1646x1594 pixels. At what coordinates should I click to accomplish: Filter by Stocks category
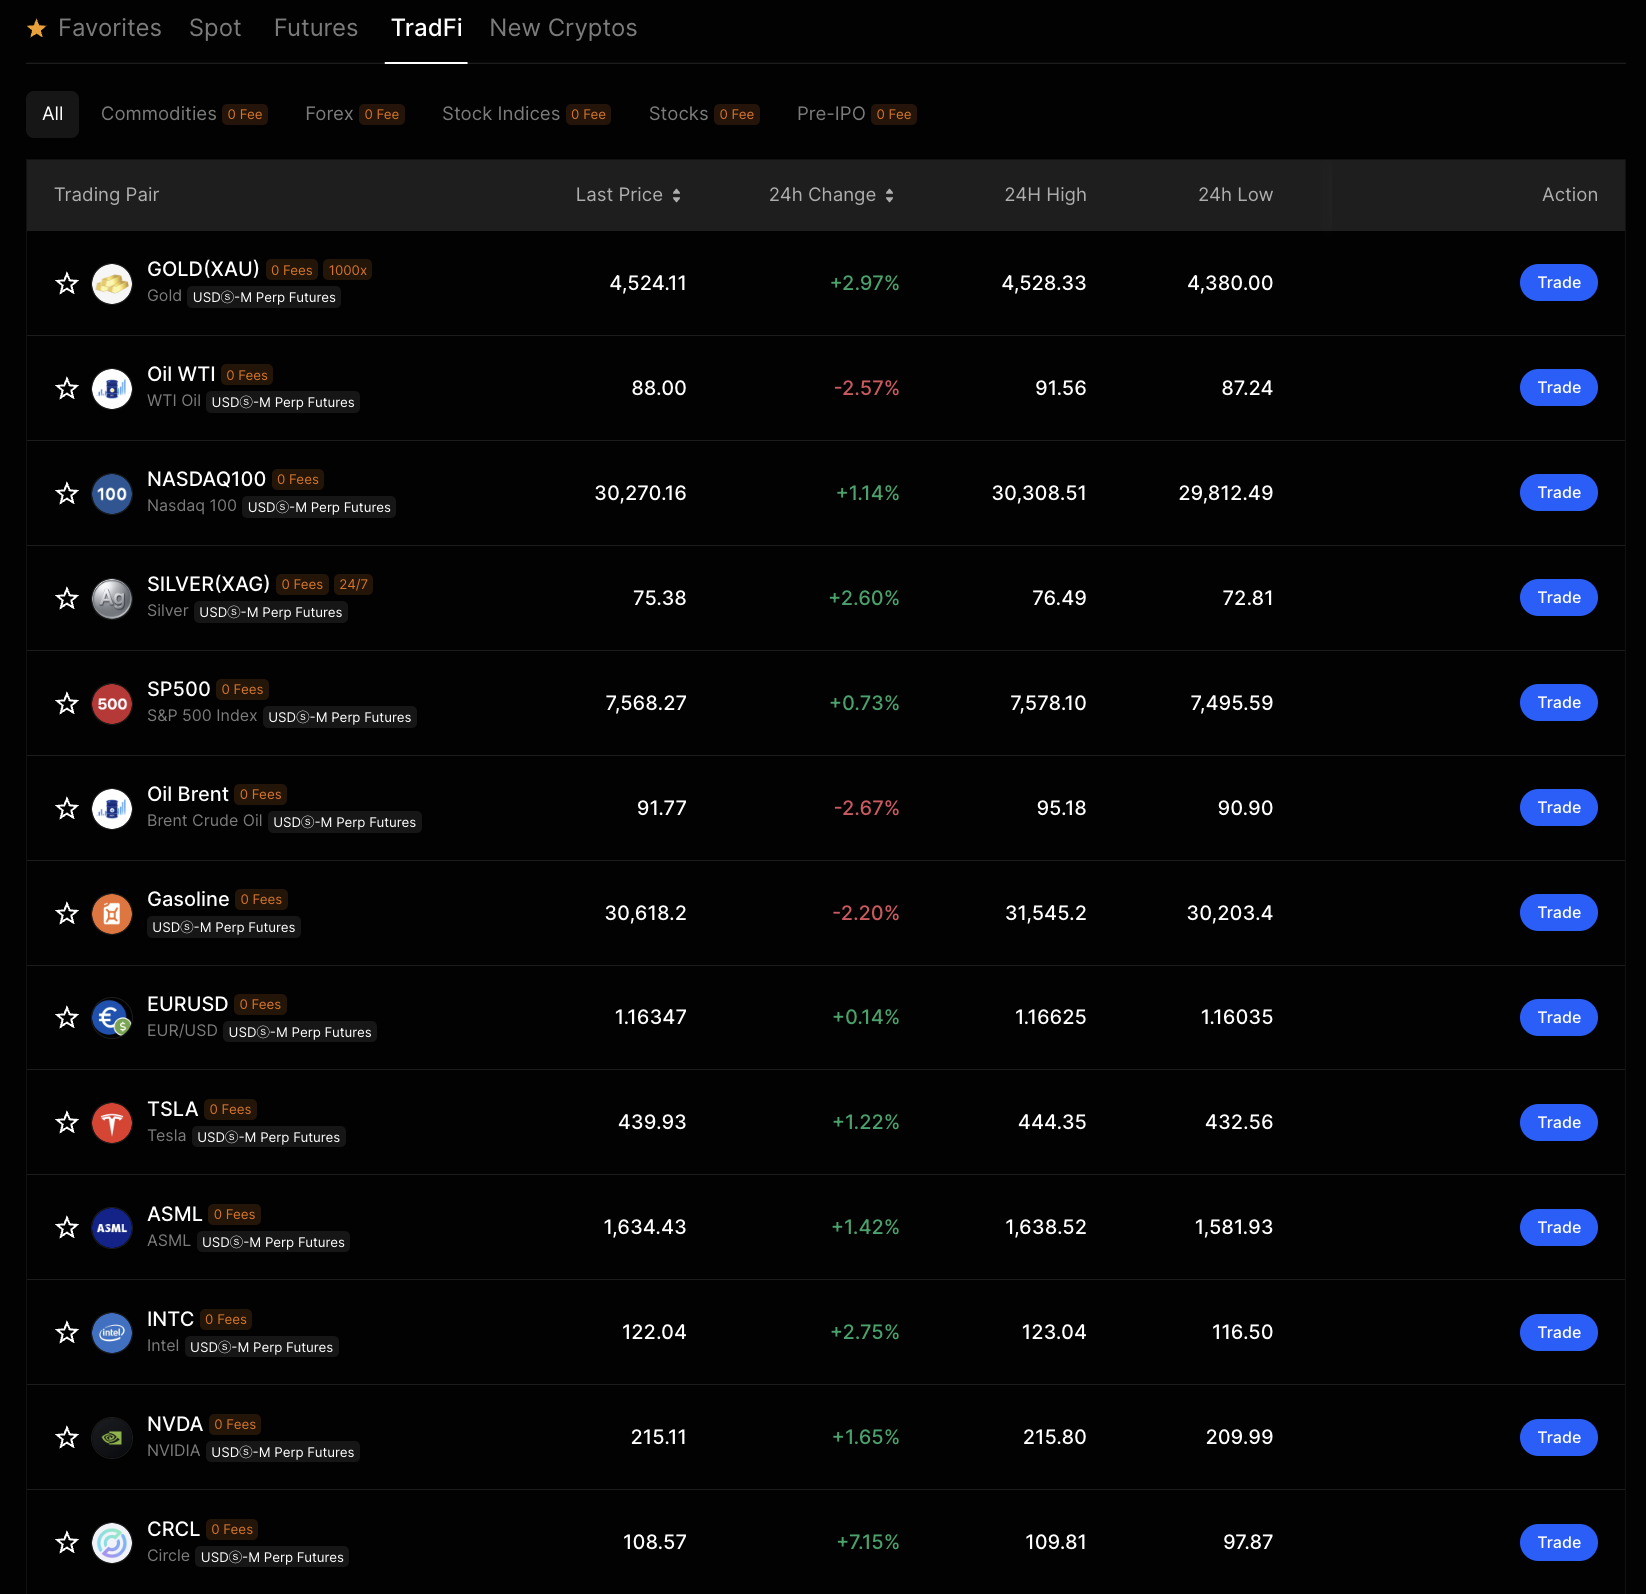[x=704, y=114]
